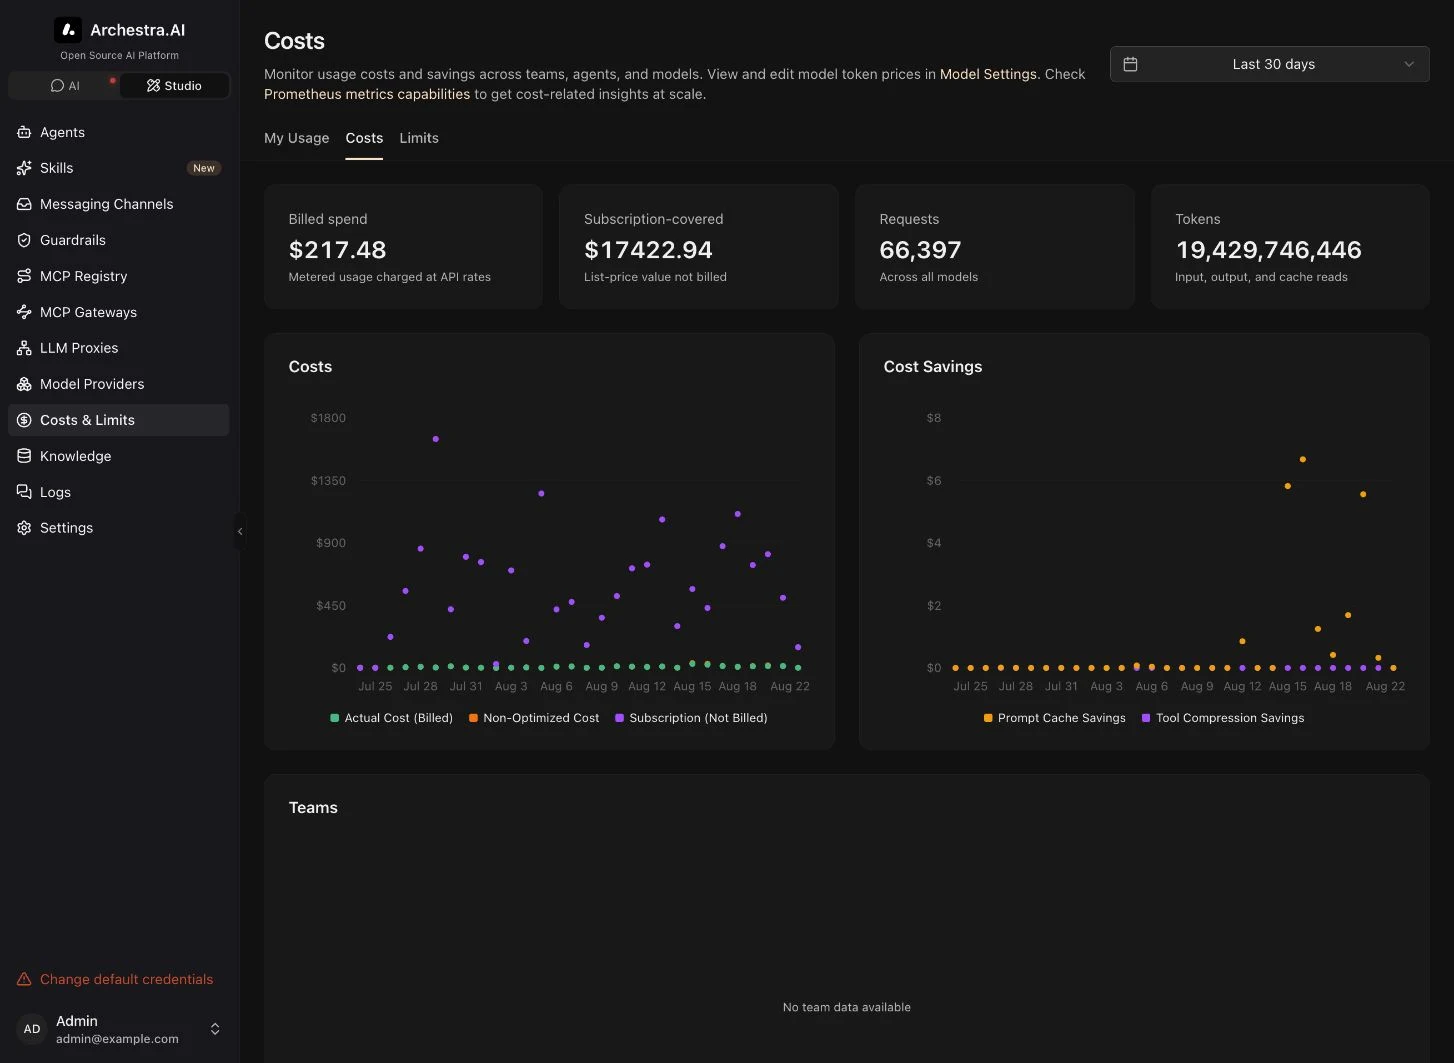Click the Logs icon in sidebar
The width and height of the screenshot is (1454, 1063).
[x=24, y=492]
